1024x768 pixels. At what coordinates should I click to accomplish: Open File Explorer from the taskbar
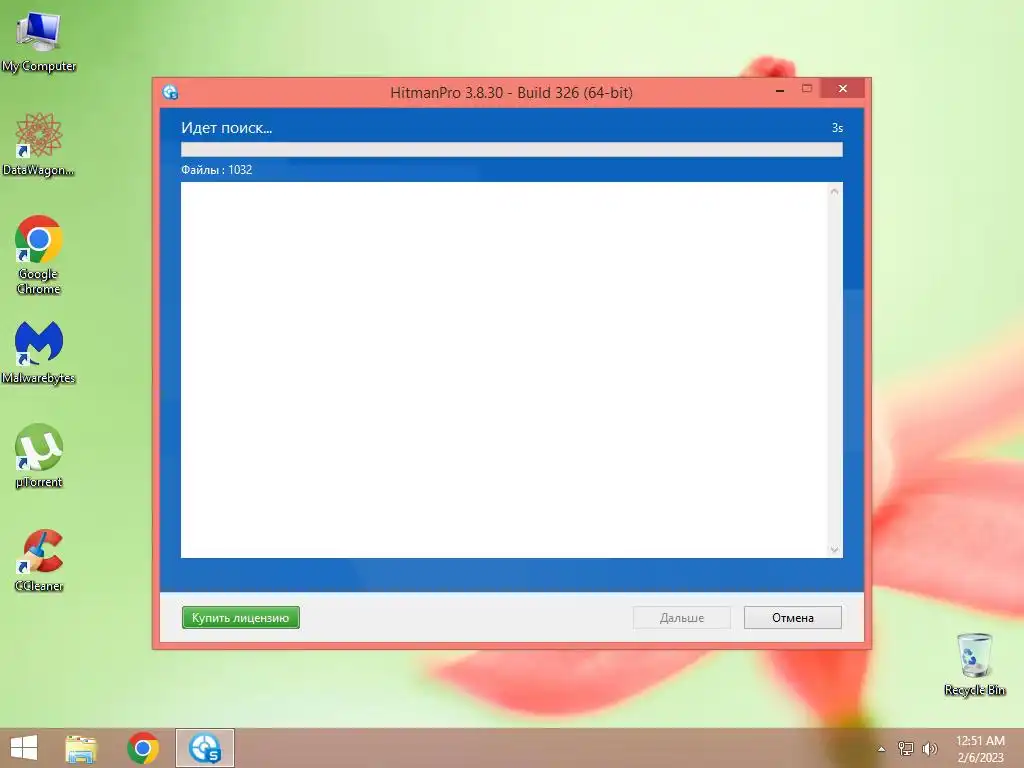(x=81, y=748)
